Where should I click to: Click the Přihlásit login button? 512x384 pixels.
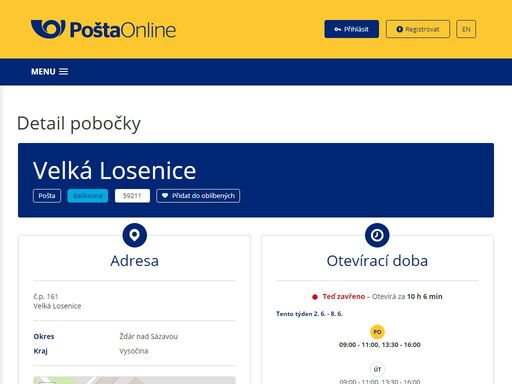pos(351,29)
